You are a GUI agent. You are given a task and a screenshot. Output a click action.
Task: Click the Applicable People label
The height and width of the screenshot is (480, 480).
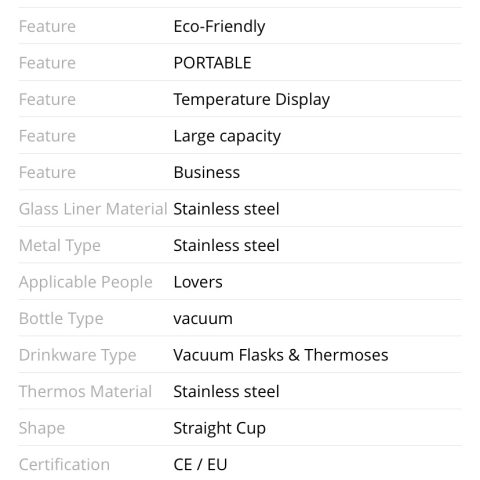click(86, 283)
